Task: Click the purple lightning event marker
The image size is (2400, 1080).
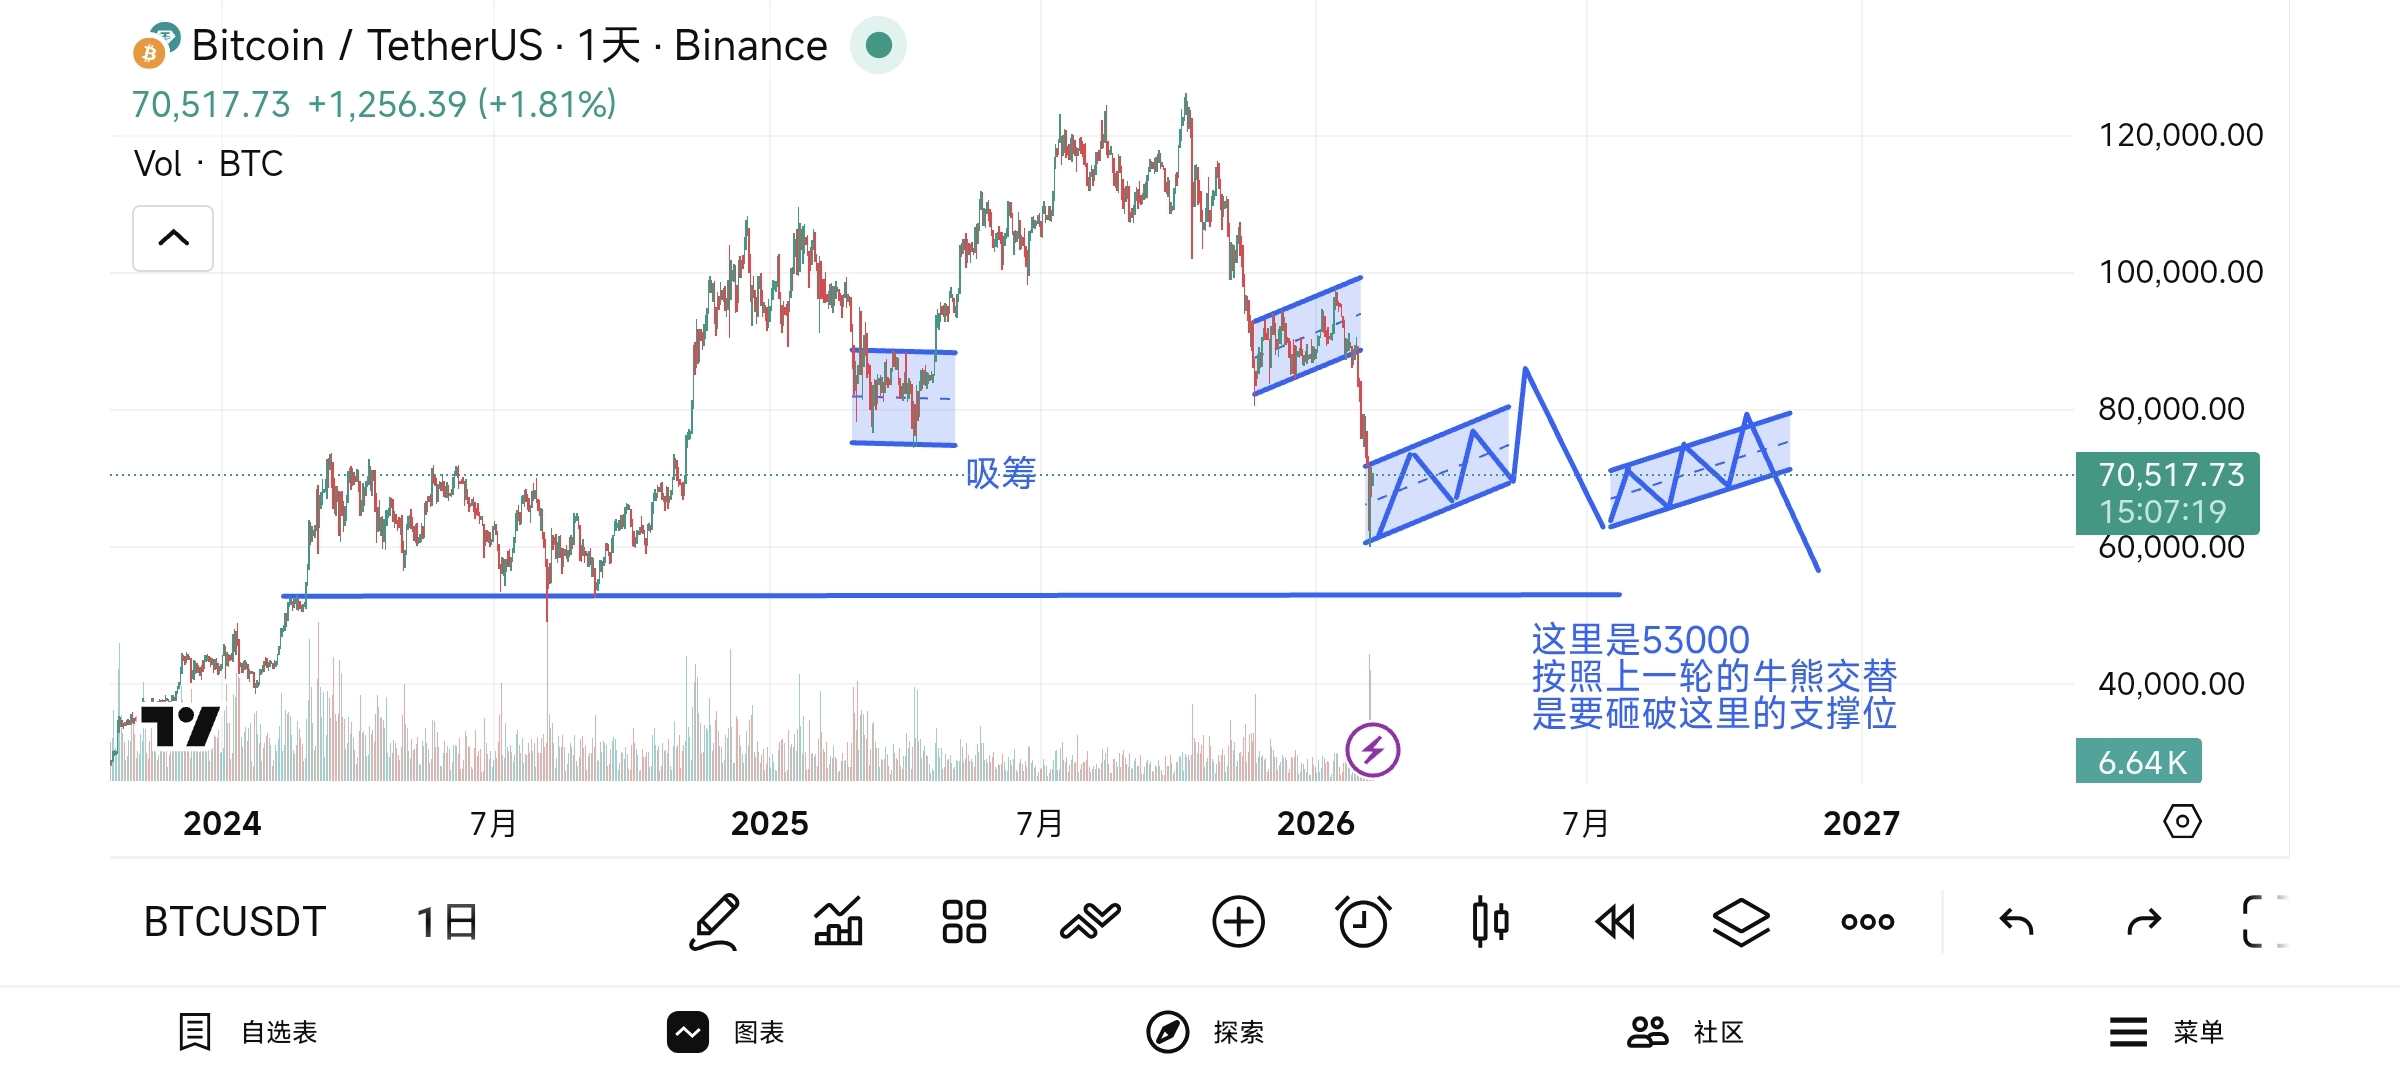Action: click(x=1372, y=750)
